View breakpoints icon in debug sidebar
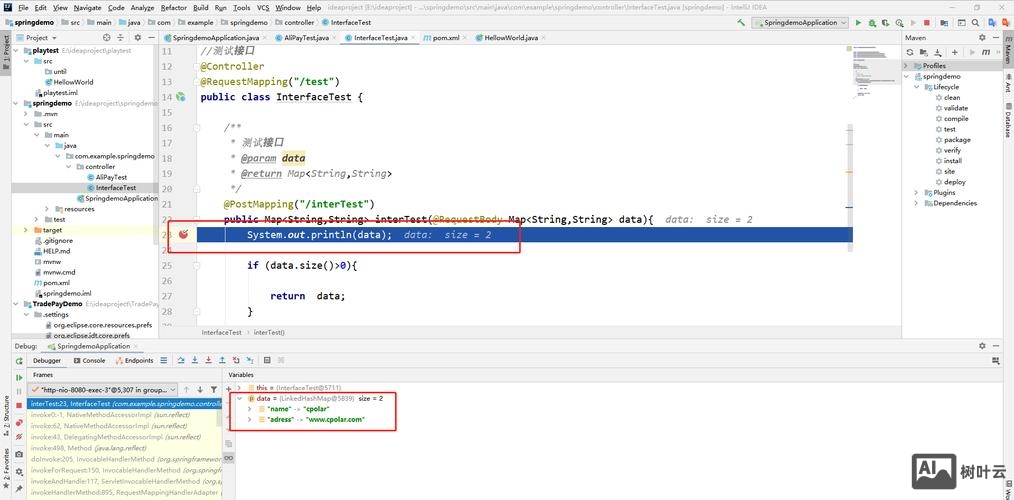Viewport: 1014px width, 500px height. click(x=19, y=422)
